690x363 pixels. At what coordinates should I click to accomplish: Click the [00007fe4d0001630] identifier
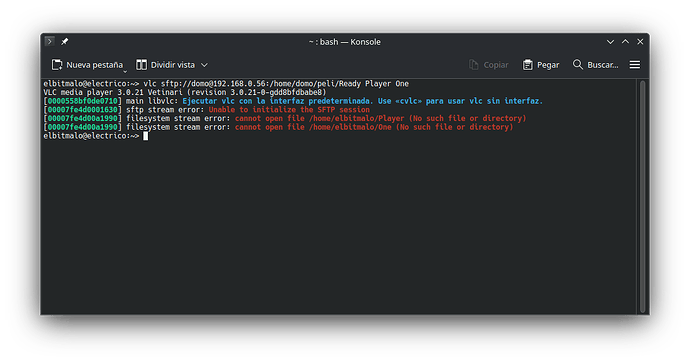click(82, 110)
